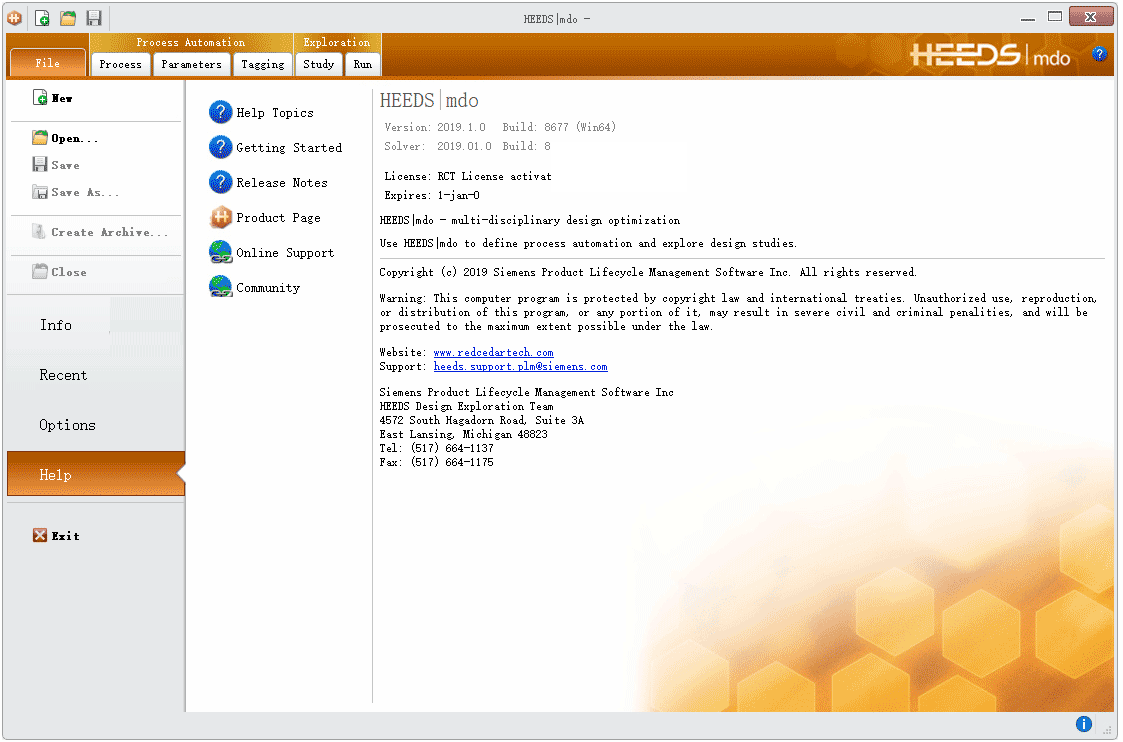Viewport: 1123px width, 742px height.
Task: Click the Product Page orange hexagon icon
Action: coord(221,217)
